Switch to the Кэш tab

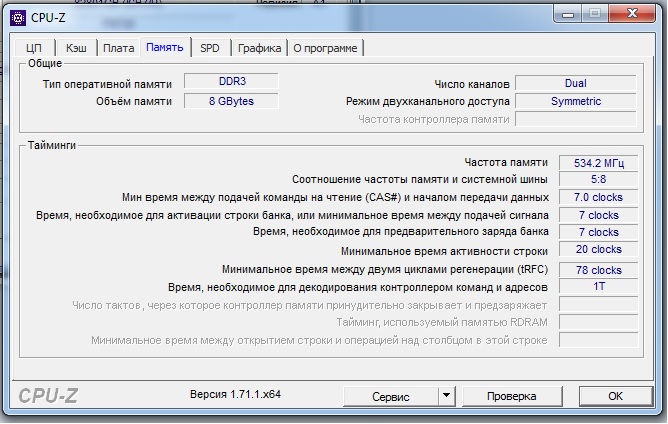click(x=76, y=48)
